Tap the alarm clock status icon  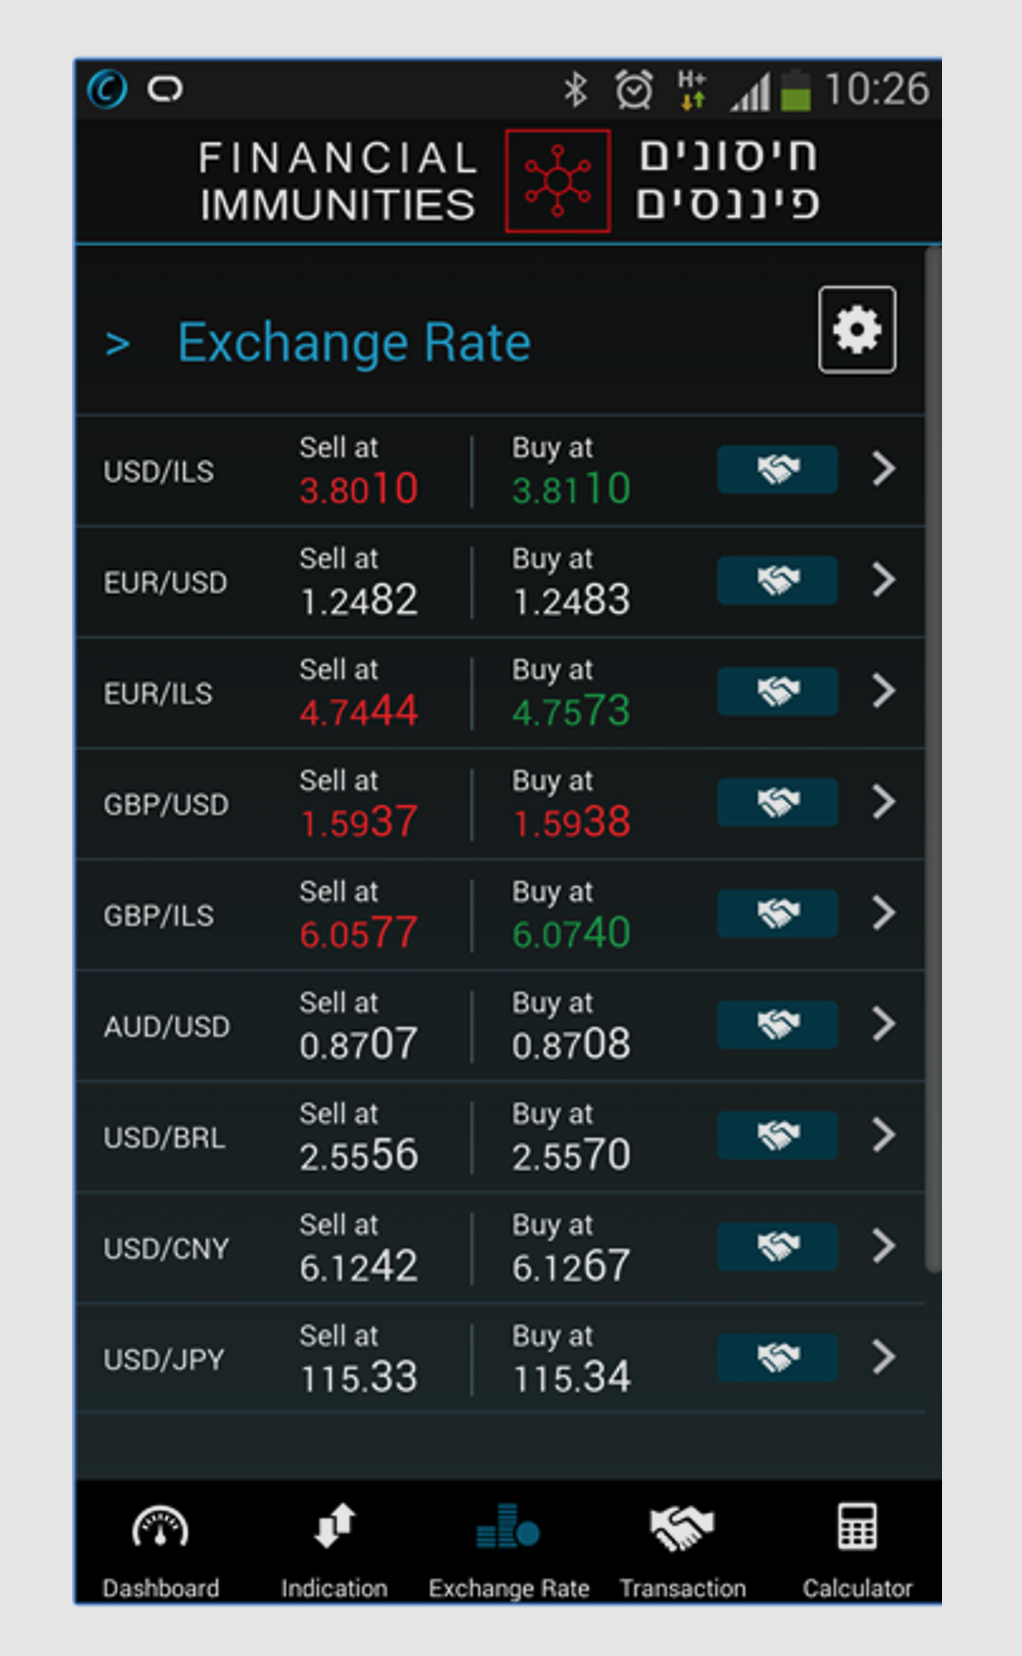tap(634, 90)
